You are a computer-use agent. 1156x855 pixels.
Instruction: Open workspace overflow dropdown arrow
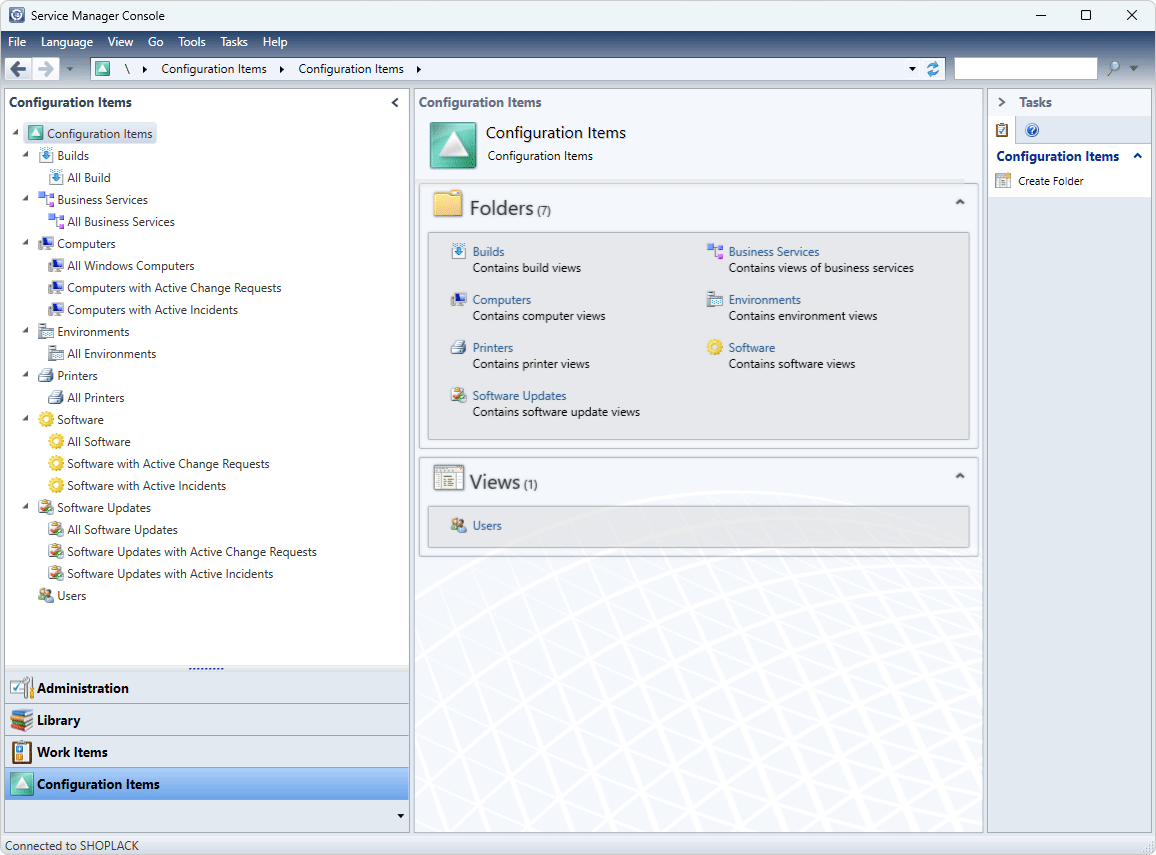(x=400, y=816)
